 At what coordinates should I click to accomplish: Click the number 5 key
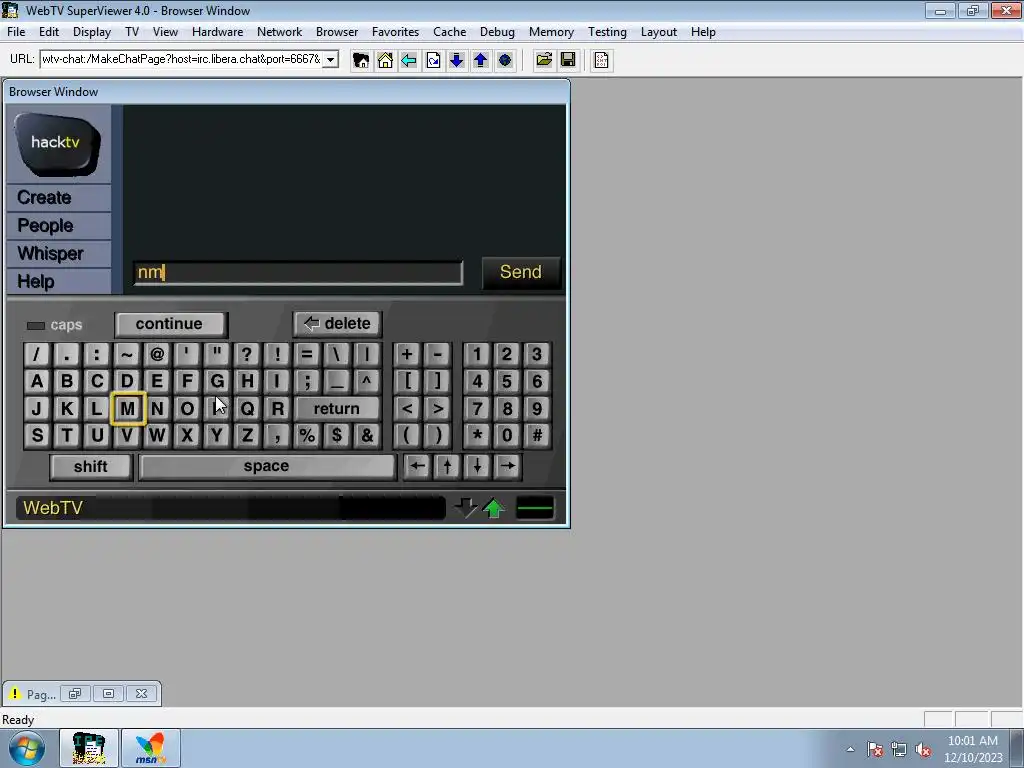pos(507,381)
